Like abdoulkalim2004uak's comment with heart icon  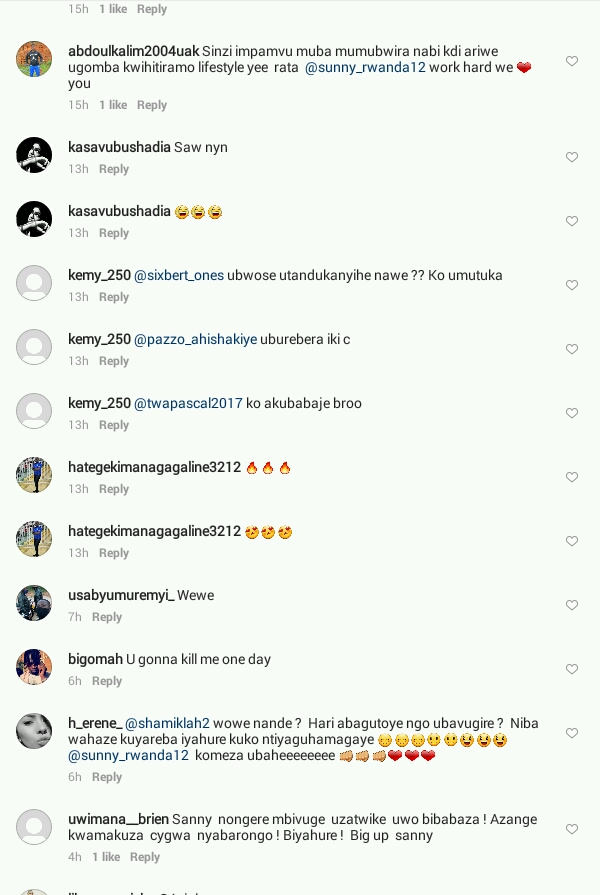(571, 61)
